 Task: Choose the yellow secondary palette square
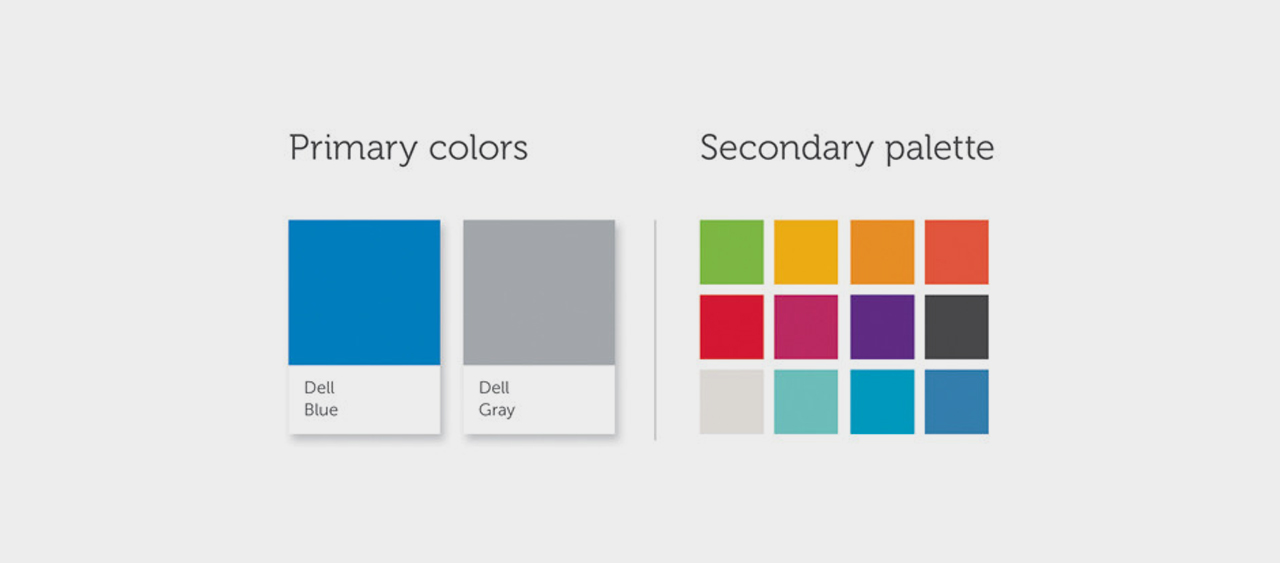[806, 252]
